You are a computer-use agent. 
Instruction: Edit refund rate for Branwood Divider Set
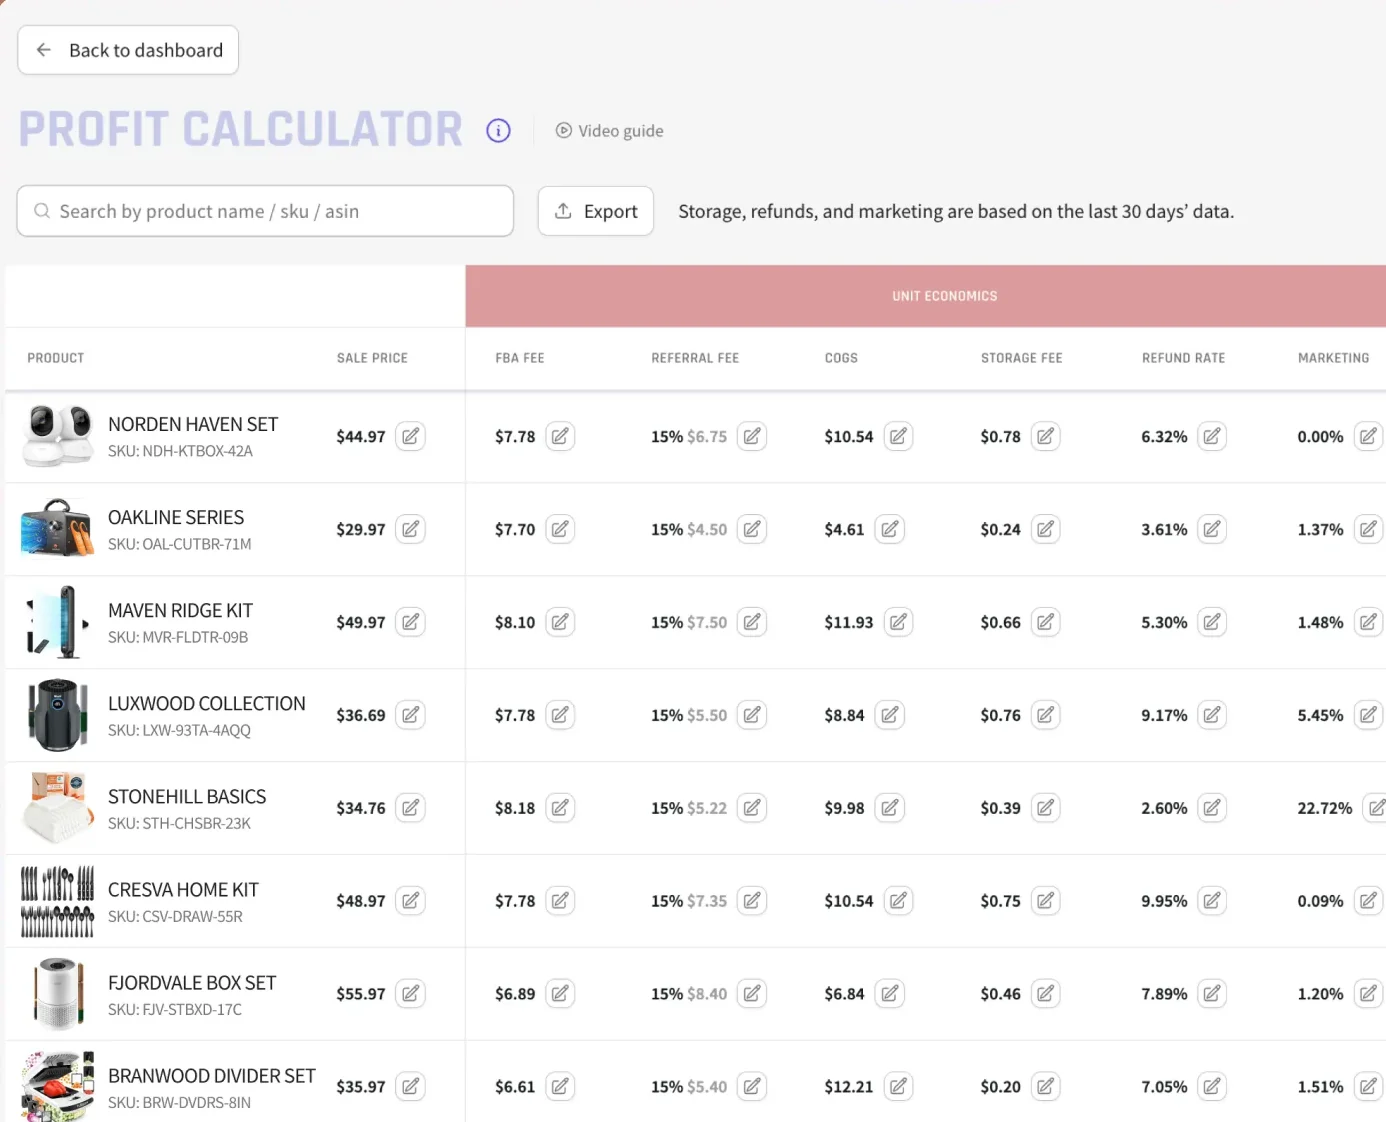[1212, 1087]
